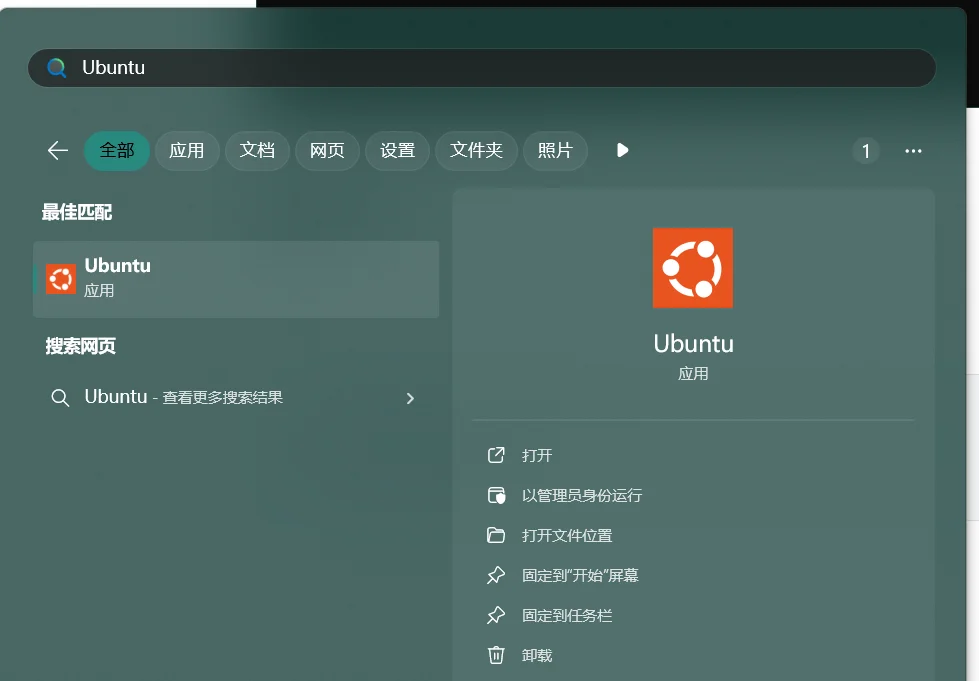Click the large Ubuntu logo in details pane
The width and height of the screenshot is (979, 681).
coord(692,268)
